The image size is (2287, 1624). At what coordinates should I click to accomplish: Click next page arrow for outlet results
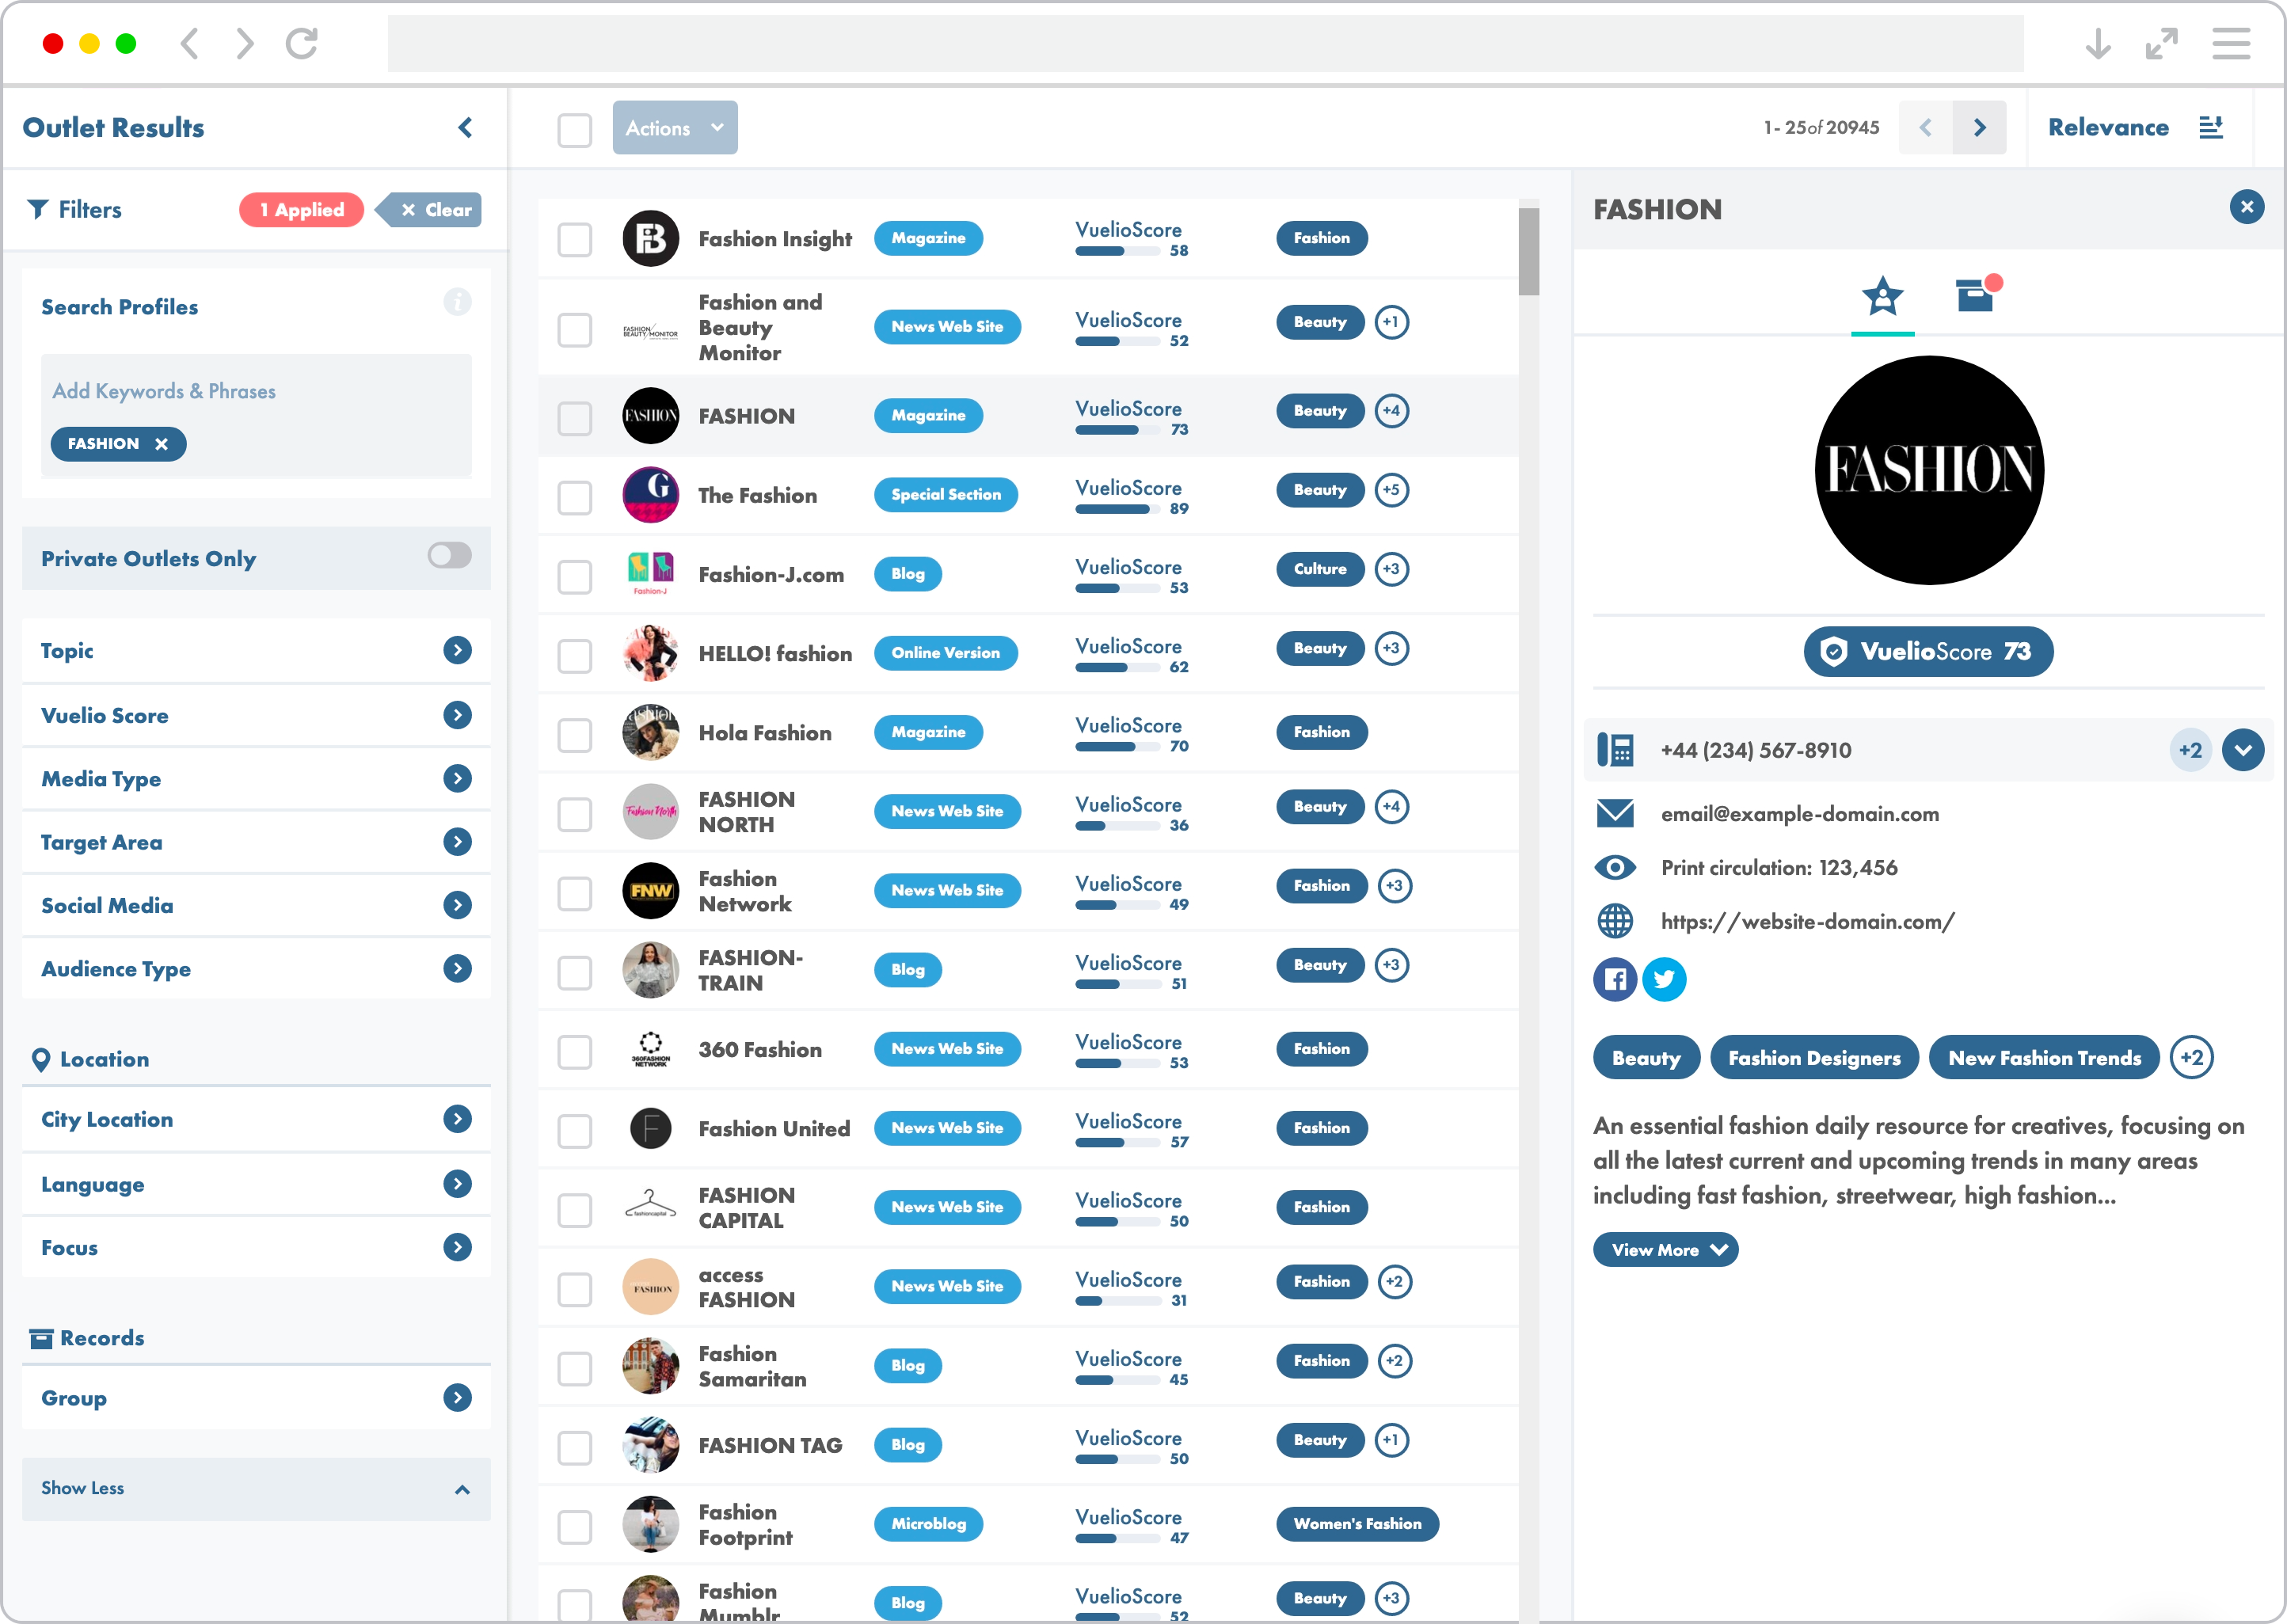pos(1981,127)
